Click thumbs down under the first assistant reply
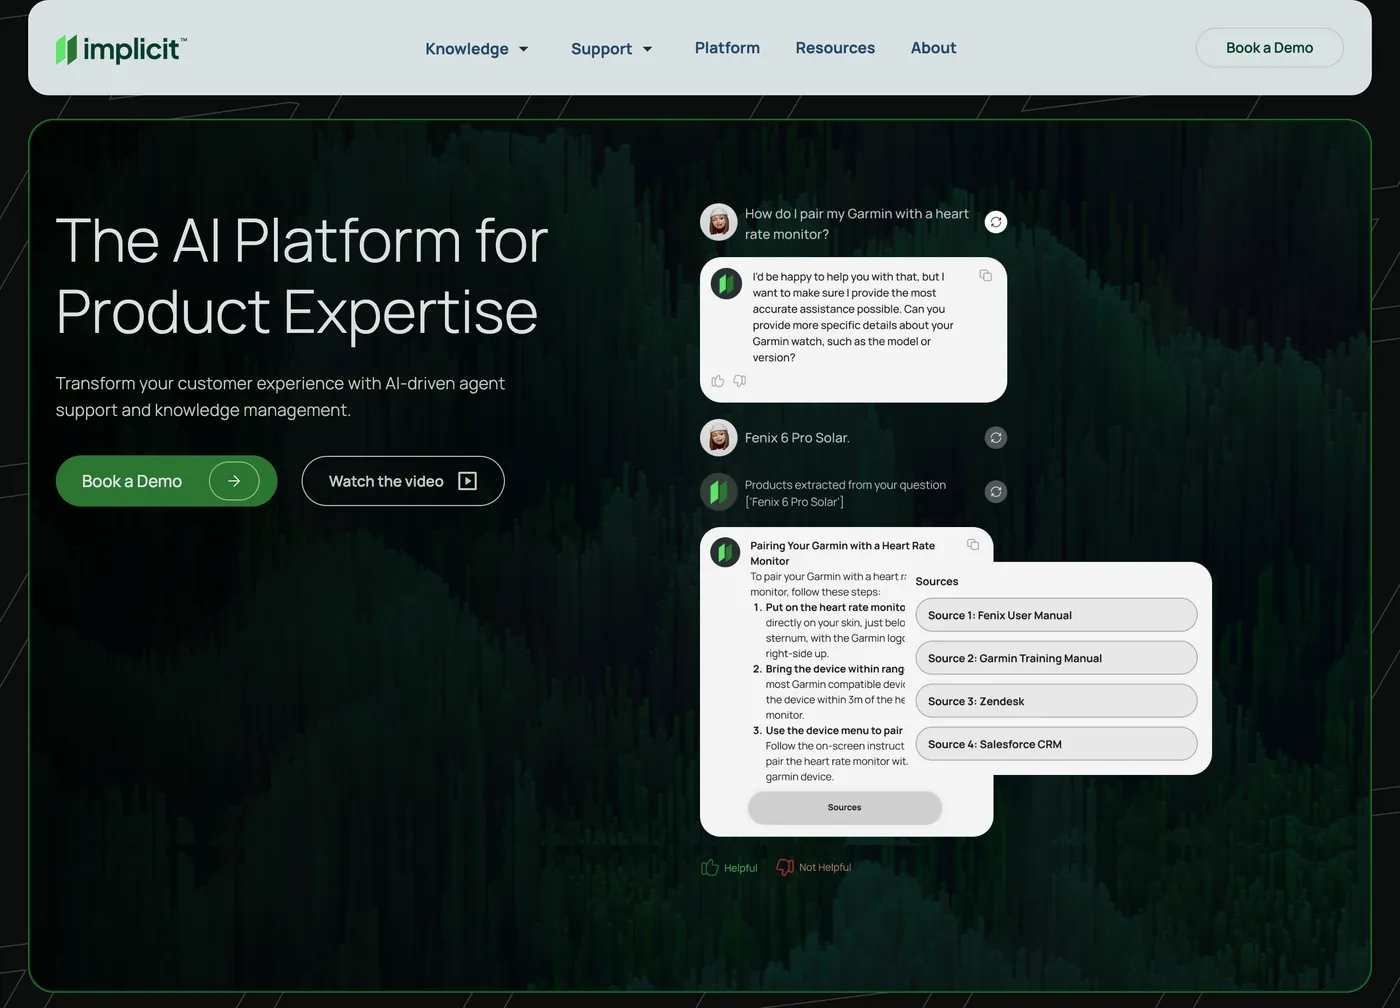 click(x=740, y=381)
